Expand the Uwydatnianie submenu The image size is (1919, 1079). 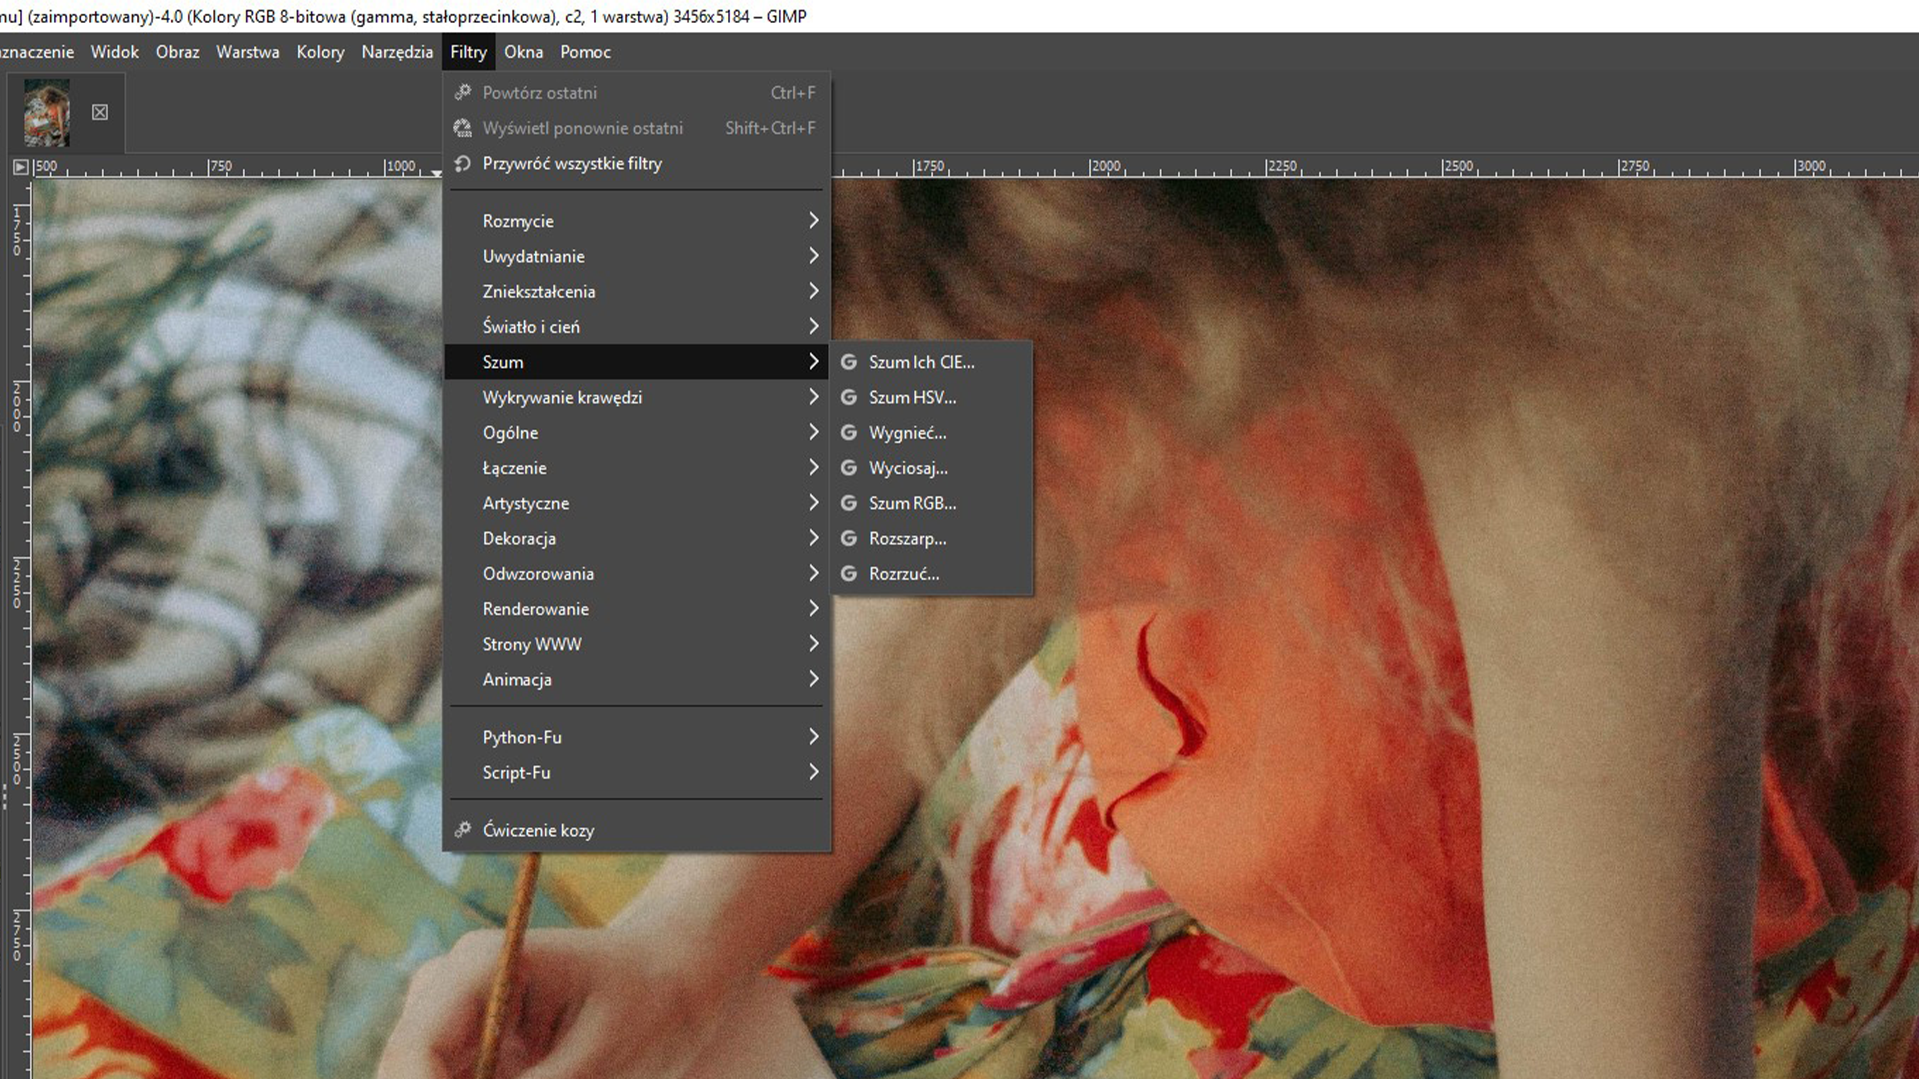click(x=637, y=256)
